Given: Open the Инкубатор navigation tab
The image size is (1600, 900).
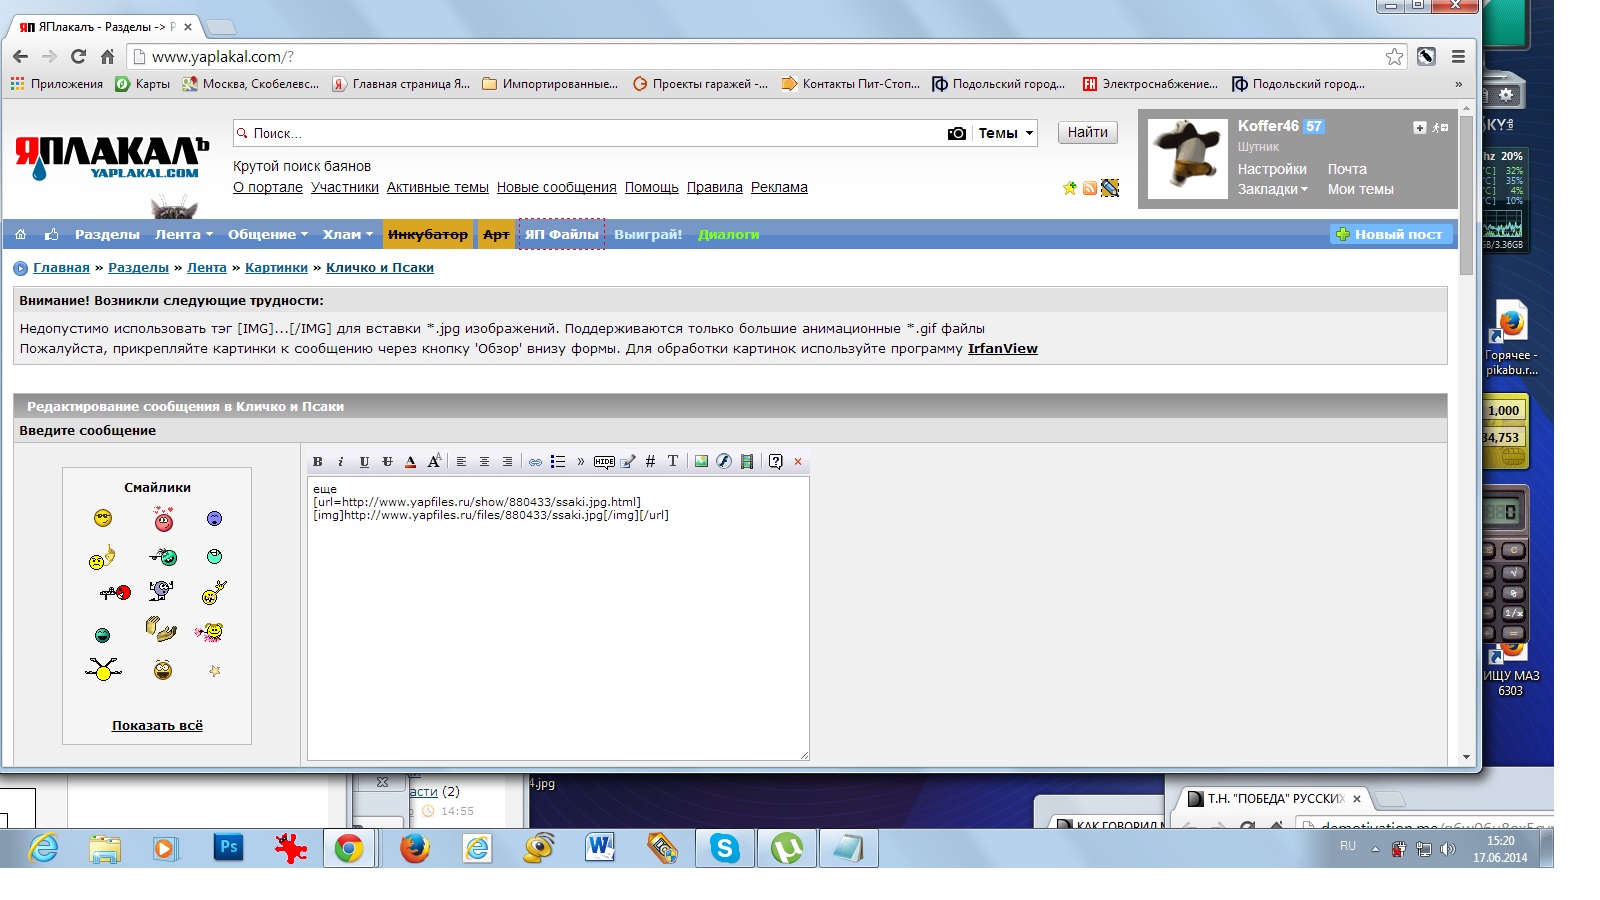Looking at the screenshot, I should 427,235.
